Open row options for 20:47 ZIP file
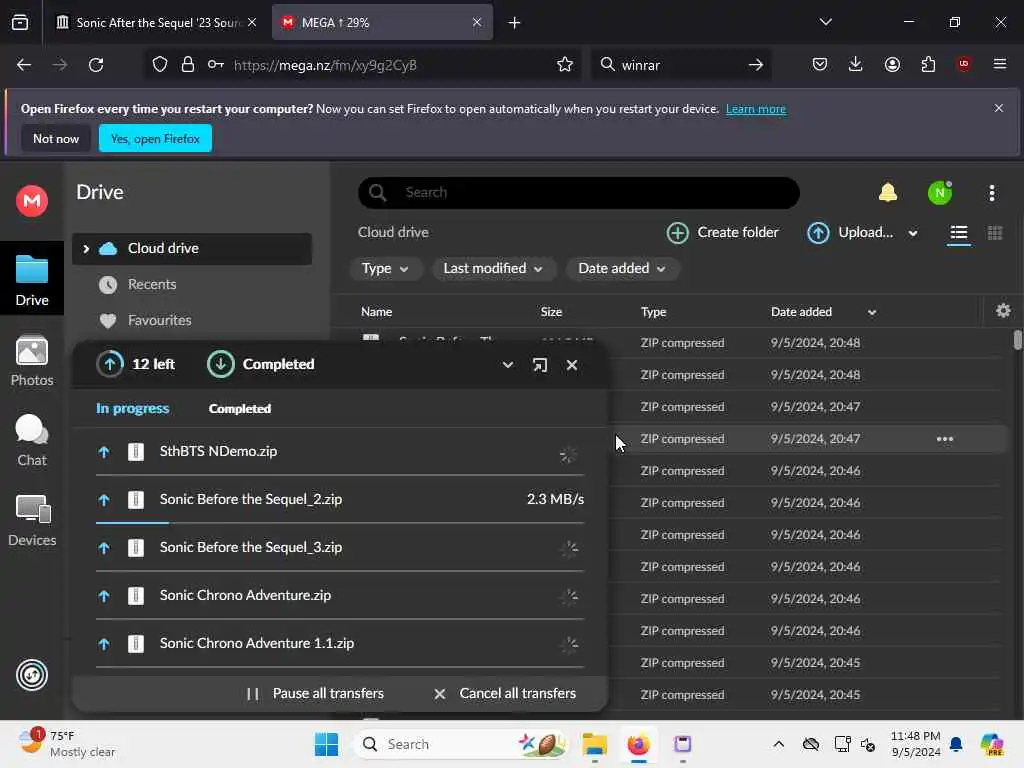1024x768 pixels. pos(944,439)
